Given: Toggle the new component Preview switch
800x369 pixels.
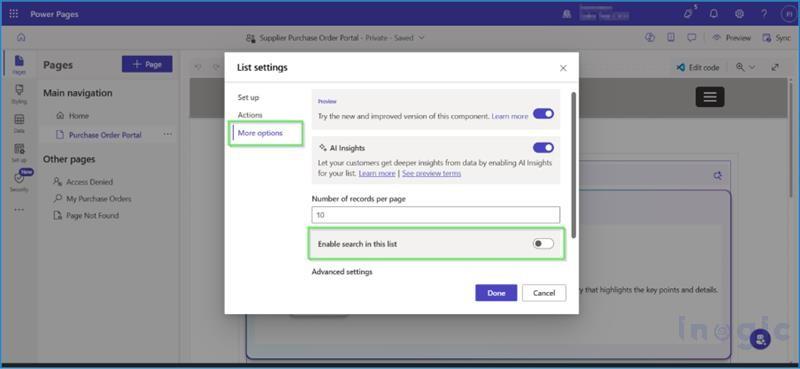Looking at the screenshot, I should [543, 114].
